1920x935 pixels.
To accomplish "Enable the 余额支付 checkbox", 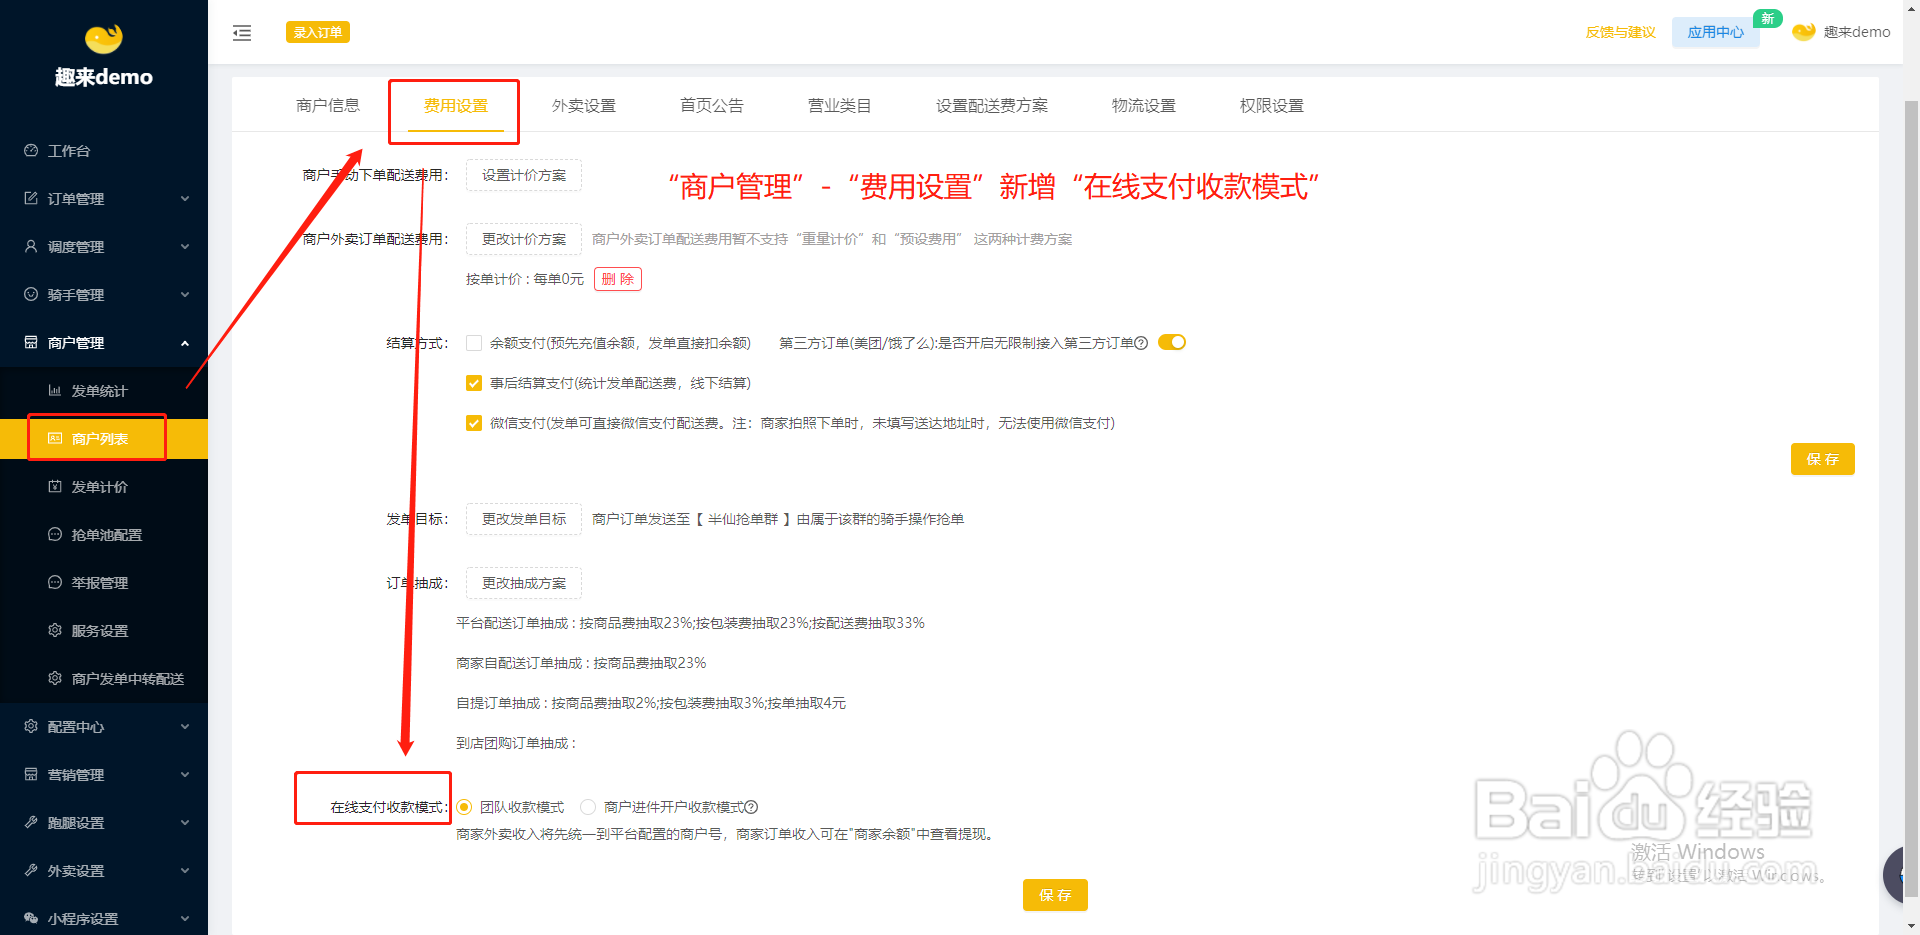I will tap(473, 342).
